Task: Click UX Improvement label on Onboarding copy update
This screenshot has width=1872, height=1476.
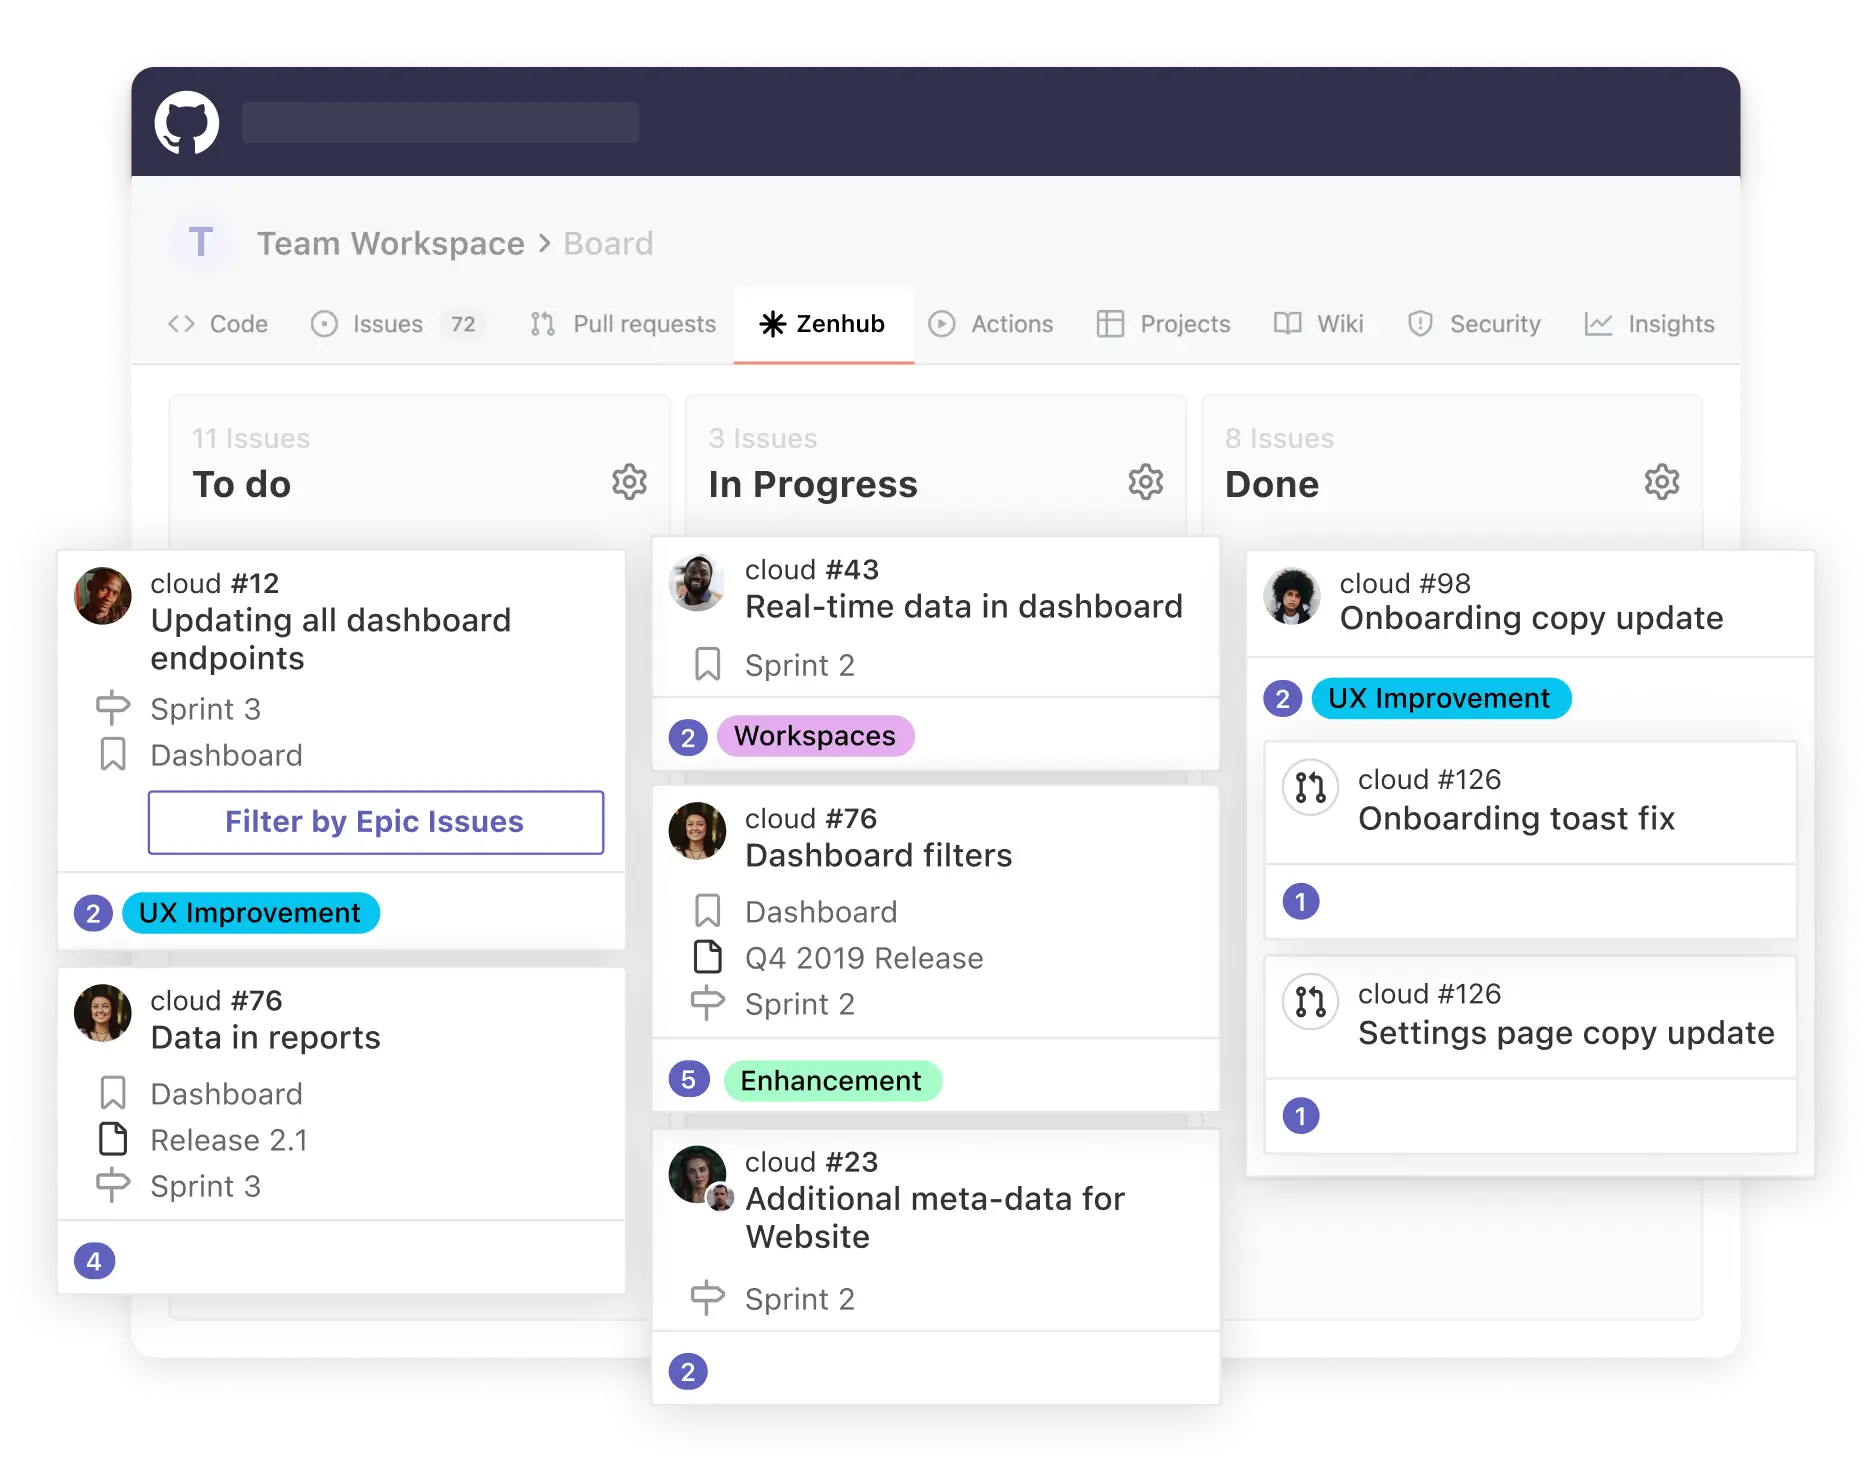Action: pos(1441,698)
